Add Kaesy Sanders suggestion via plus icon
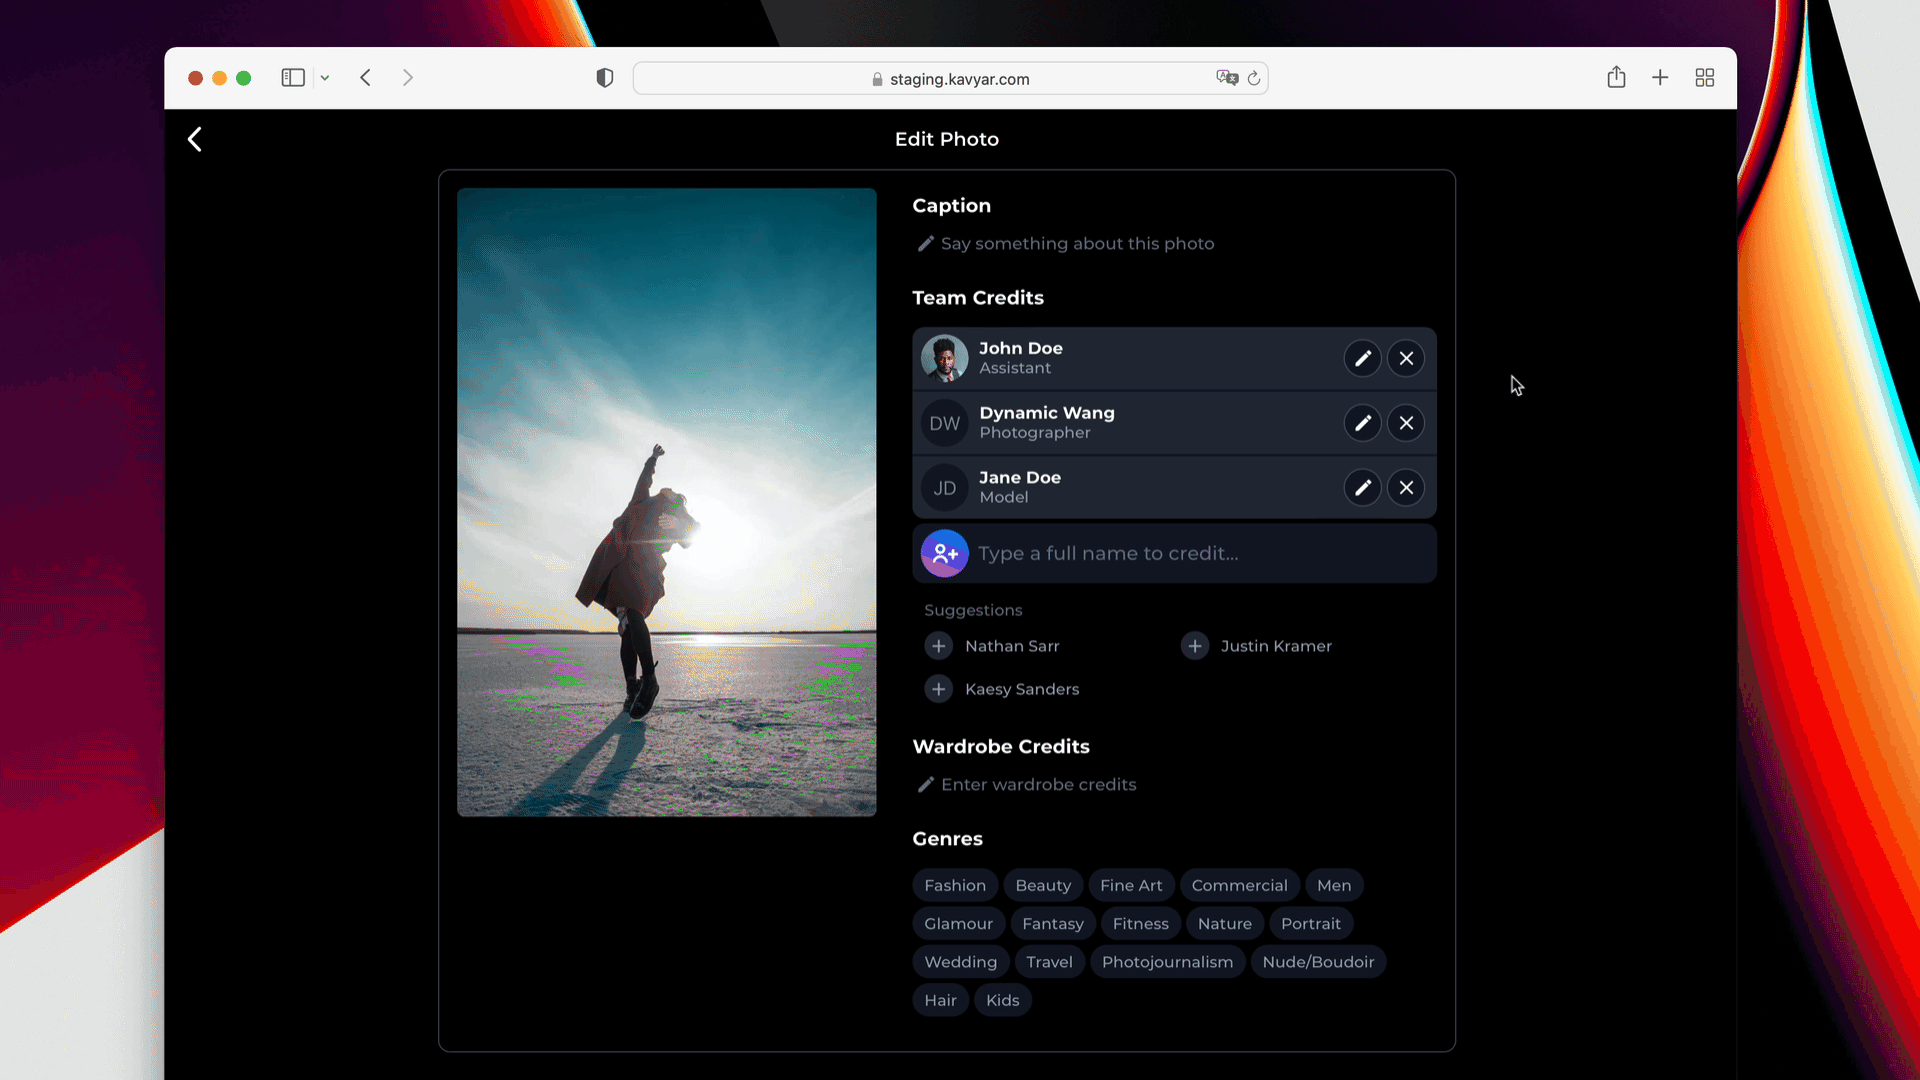Screen dimensions: 1920x1080 938,689
